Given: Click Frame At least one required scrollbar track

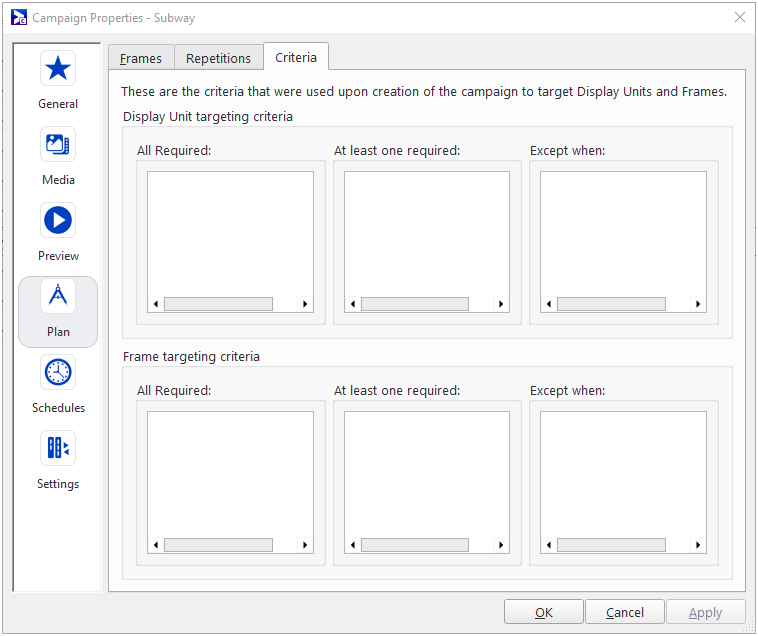Looking at the screenshot, I should (x=414, y=545).
